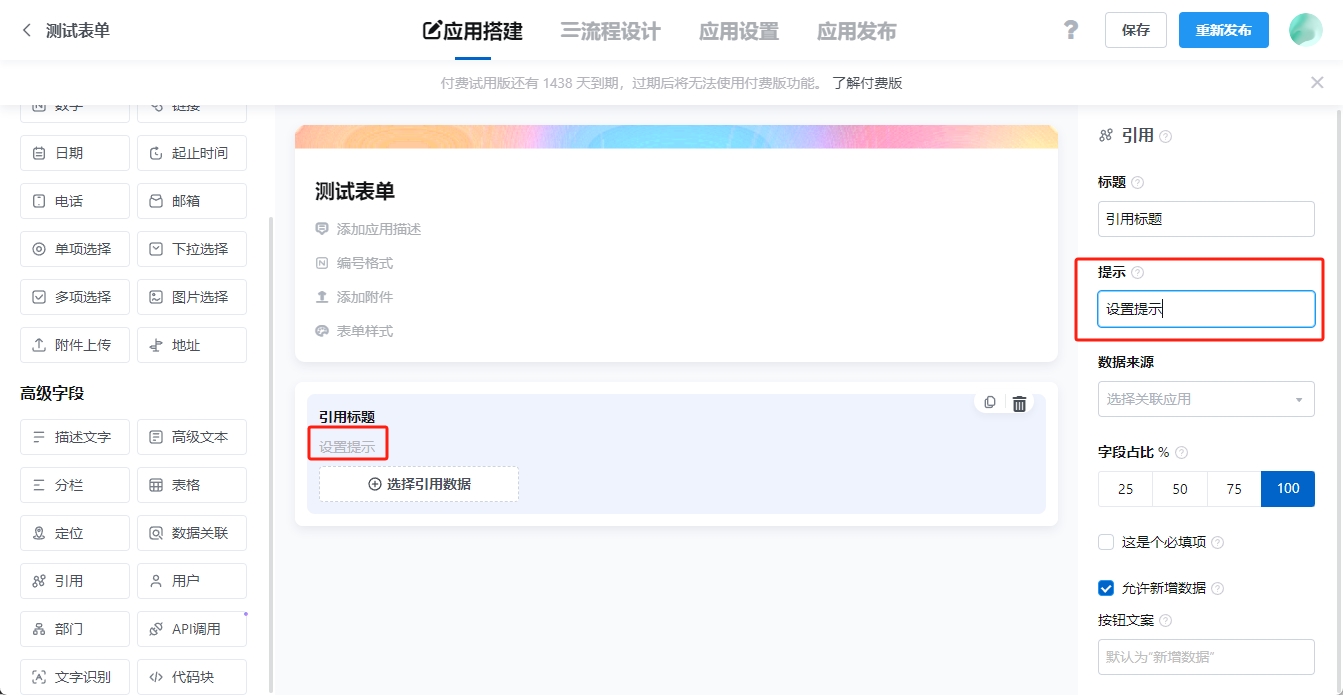
Task: Open help via the question mark icon
Action: [1071, 30]
